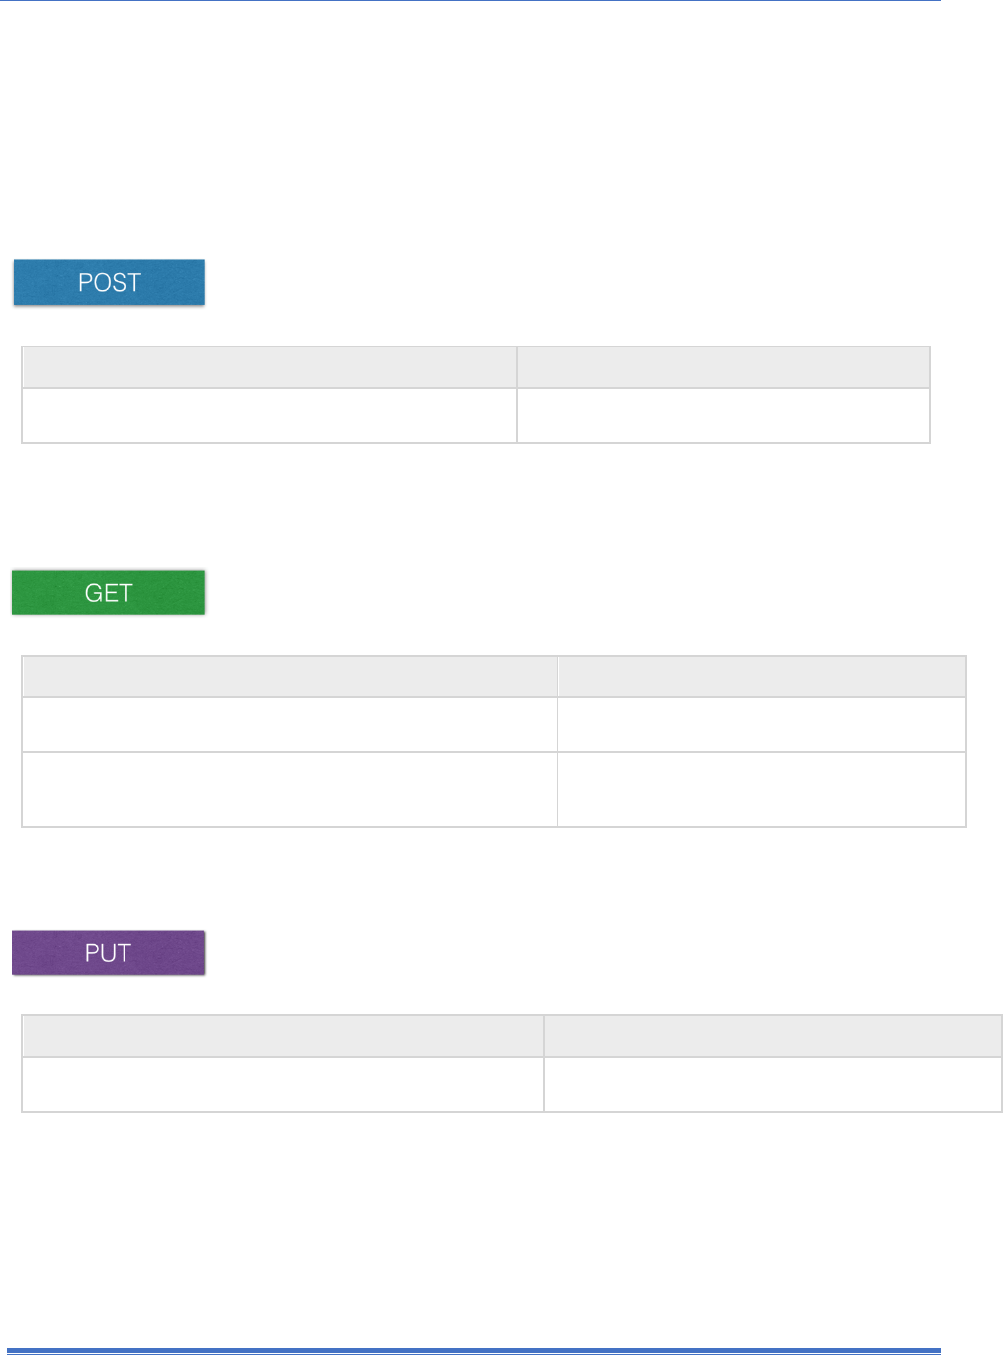Click the green GET method badge

(x=108, y=592)
